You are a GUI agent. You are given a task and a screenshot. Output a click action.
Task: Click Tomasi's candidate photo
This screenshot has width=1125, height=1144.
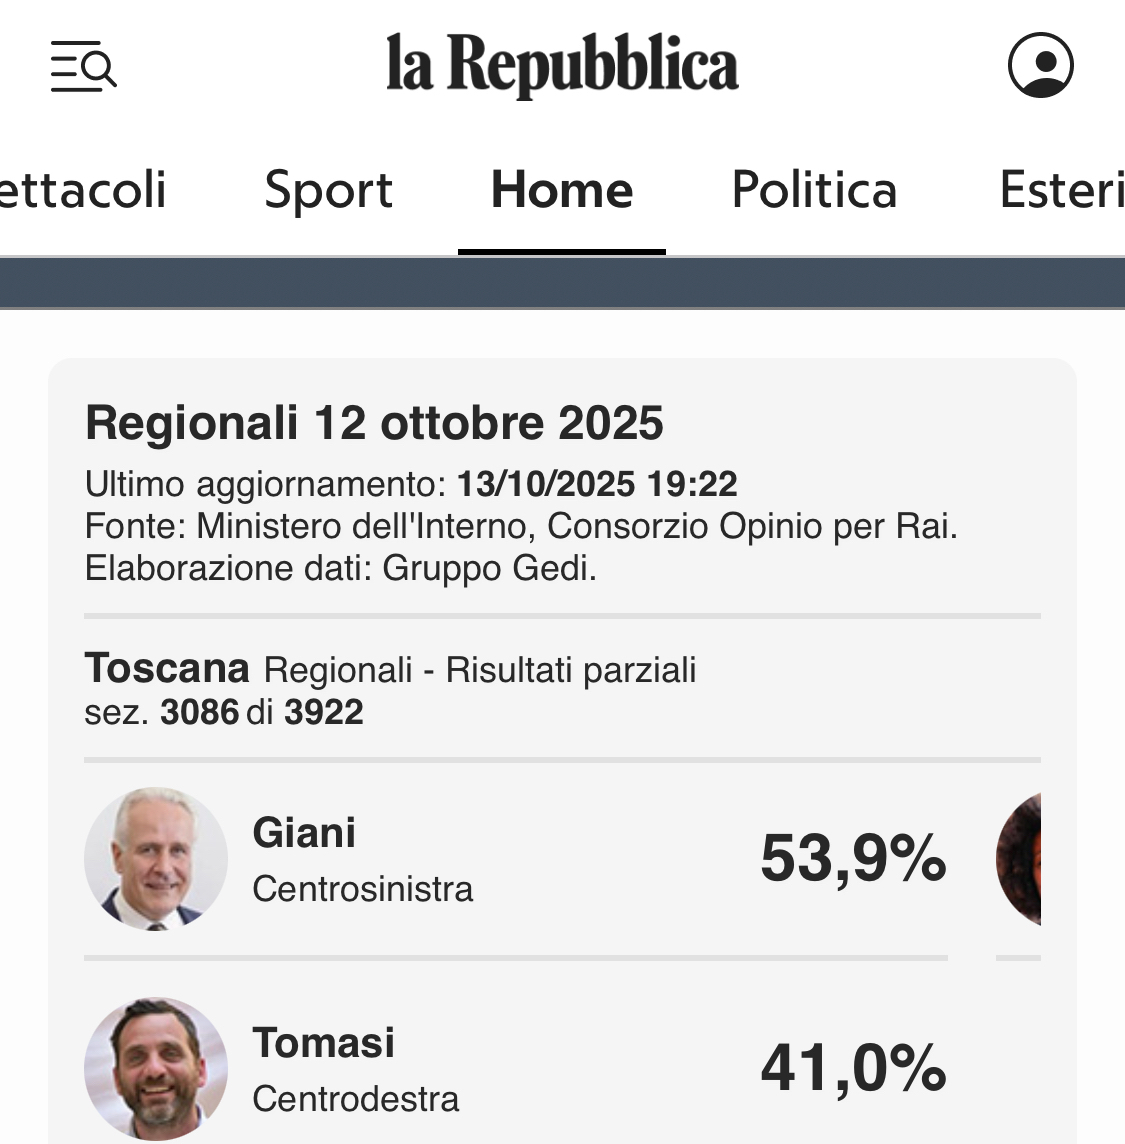(156, 1068)
